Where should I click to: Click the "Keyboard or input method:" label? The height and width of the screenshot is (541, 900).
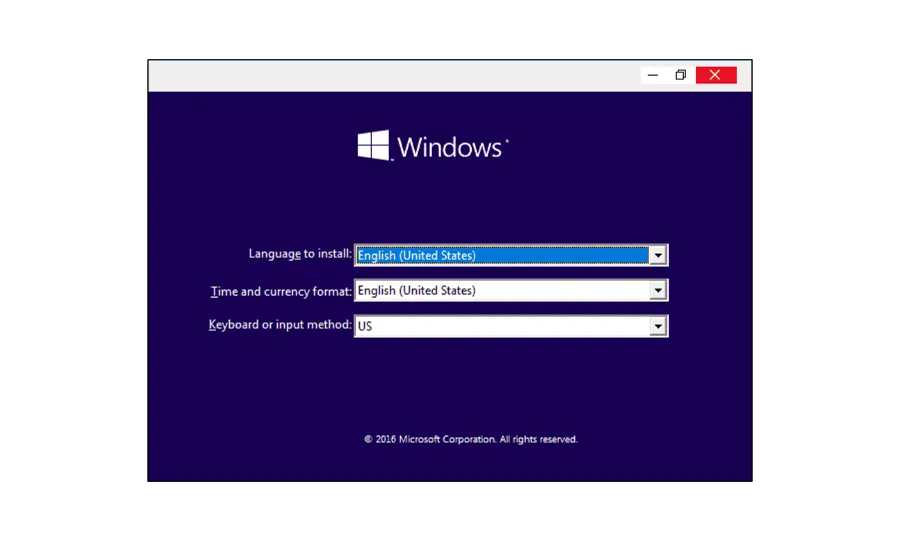(280, 325)
